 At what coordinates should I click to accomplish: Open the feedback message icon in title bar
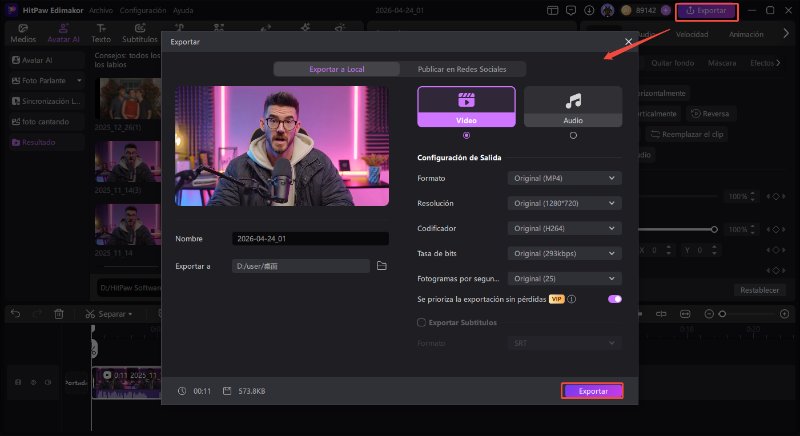pos(571,10)
